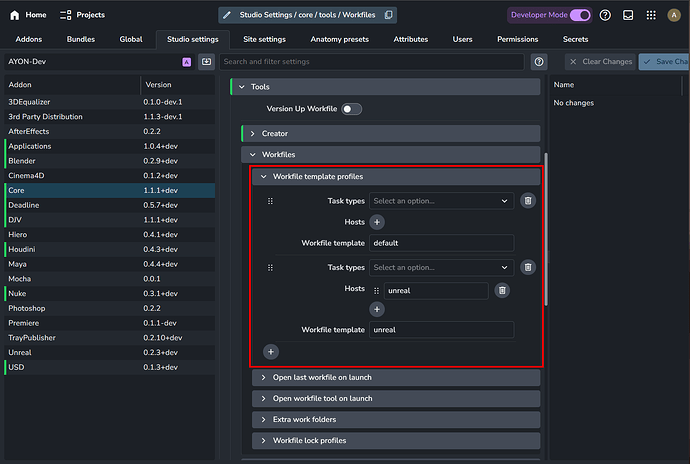Click the Search and filter settings field
The image size is (690, 464).
[372, 62]
